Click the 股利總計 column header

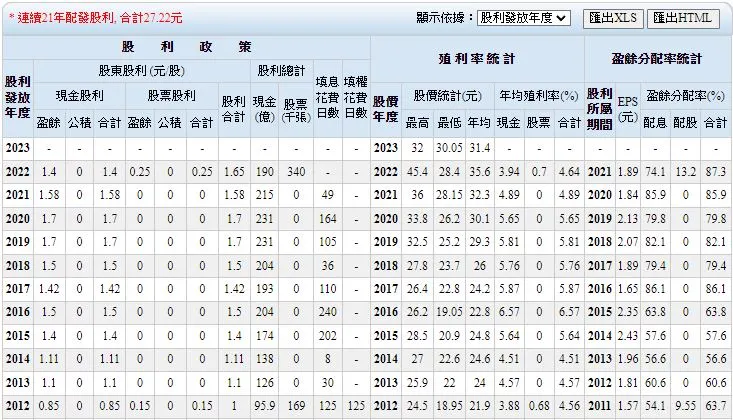(281, 71)
